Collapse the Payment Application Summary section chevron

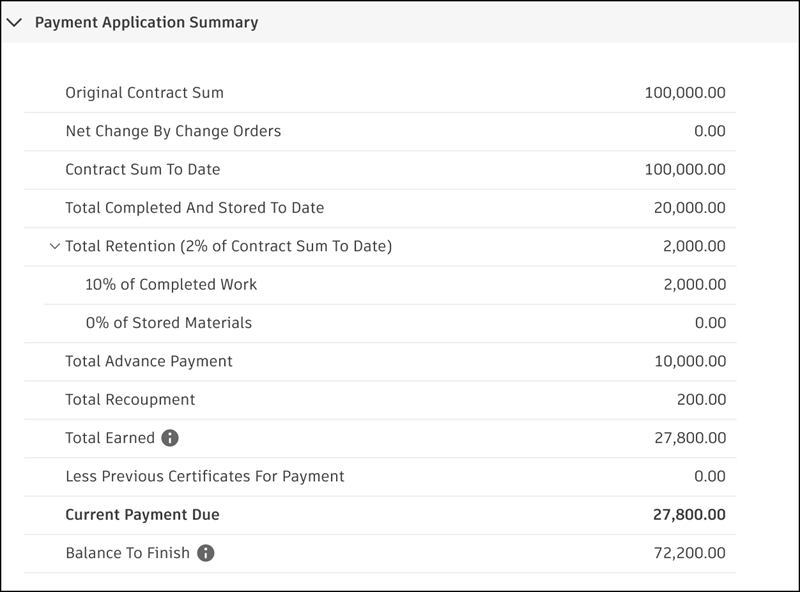pyautogui.click(x=15, y=22)
